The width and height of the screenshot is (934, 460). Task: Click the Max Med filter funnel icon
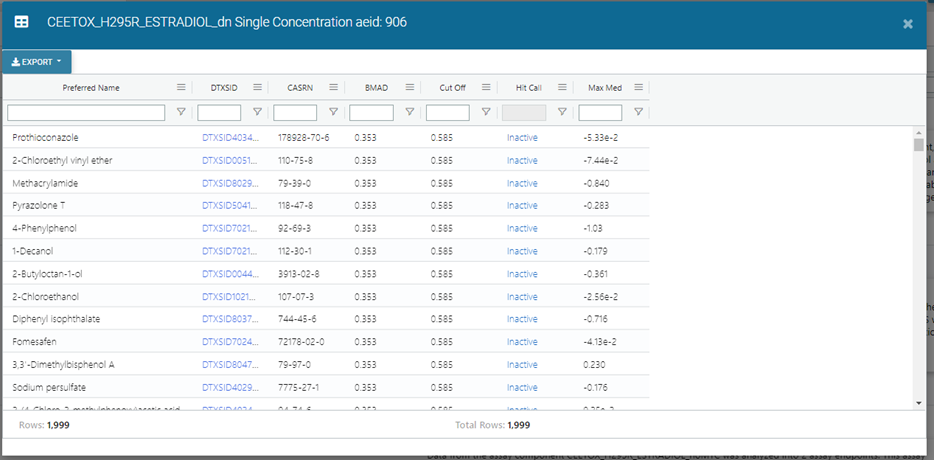(638, 113)
